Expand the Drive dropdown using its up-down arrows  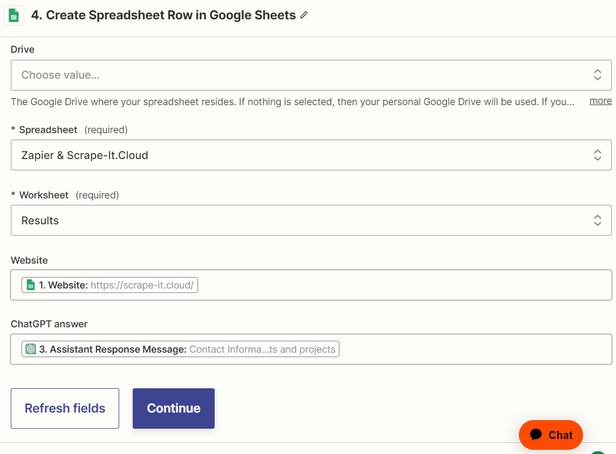pyautogui.click(x=597, y=75)
